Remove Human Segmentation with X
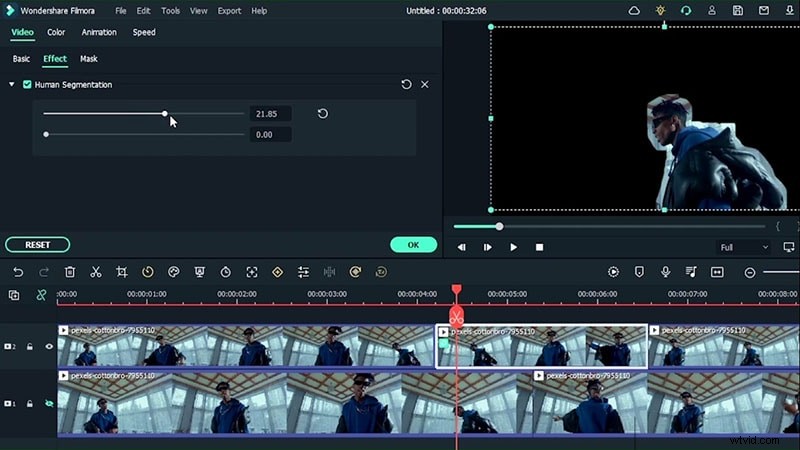800x450 pixels. pos(425,85)
